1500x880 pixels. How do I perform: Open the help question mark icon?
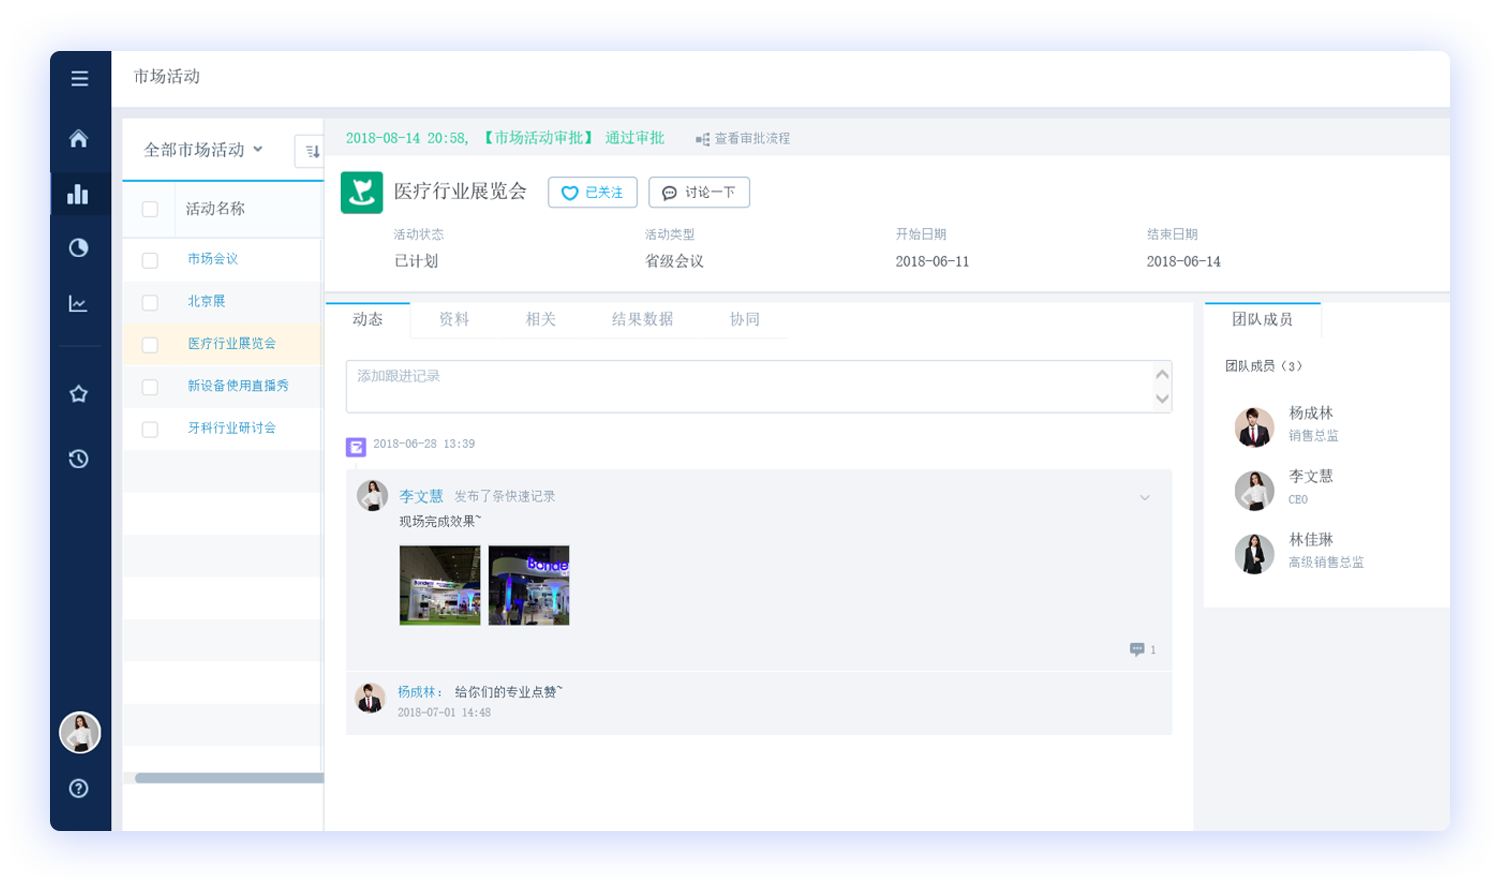click(x=79, y=788)
